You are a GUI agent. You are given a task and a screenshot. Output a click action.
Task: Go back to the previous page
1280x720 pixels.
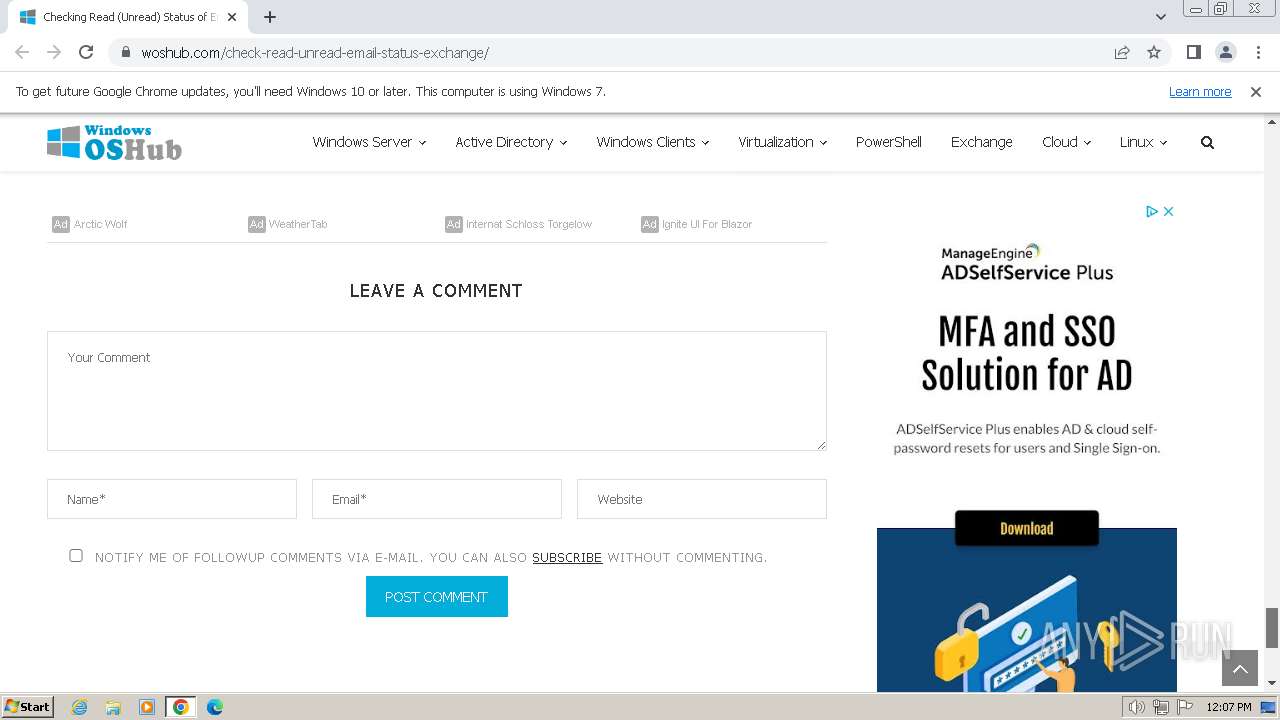[x=22, y=52]
